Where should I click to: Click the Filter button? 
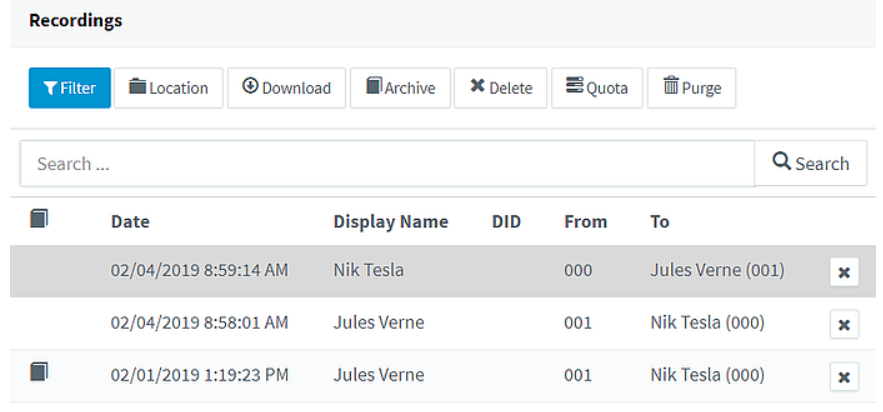(x=70, y=88)
